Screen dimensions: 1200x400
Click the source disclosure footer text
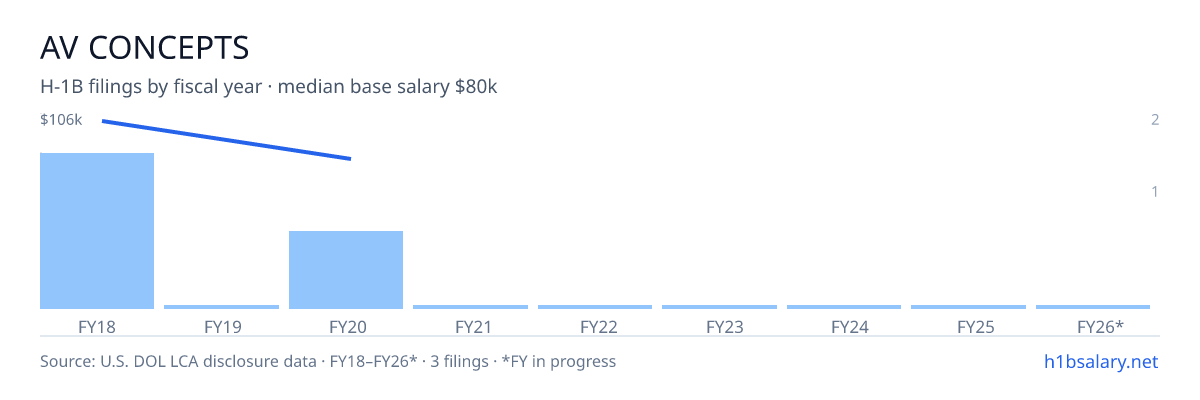328,361
